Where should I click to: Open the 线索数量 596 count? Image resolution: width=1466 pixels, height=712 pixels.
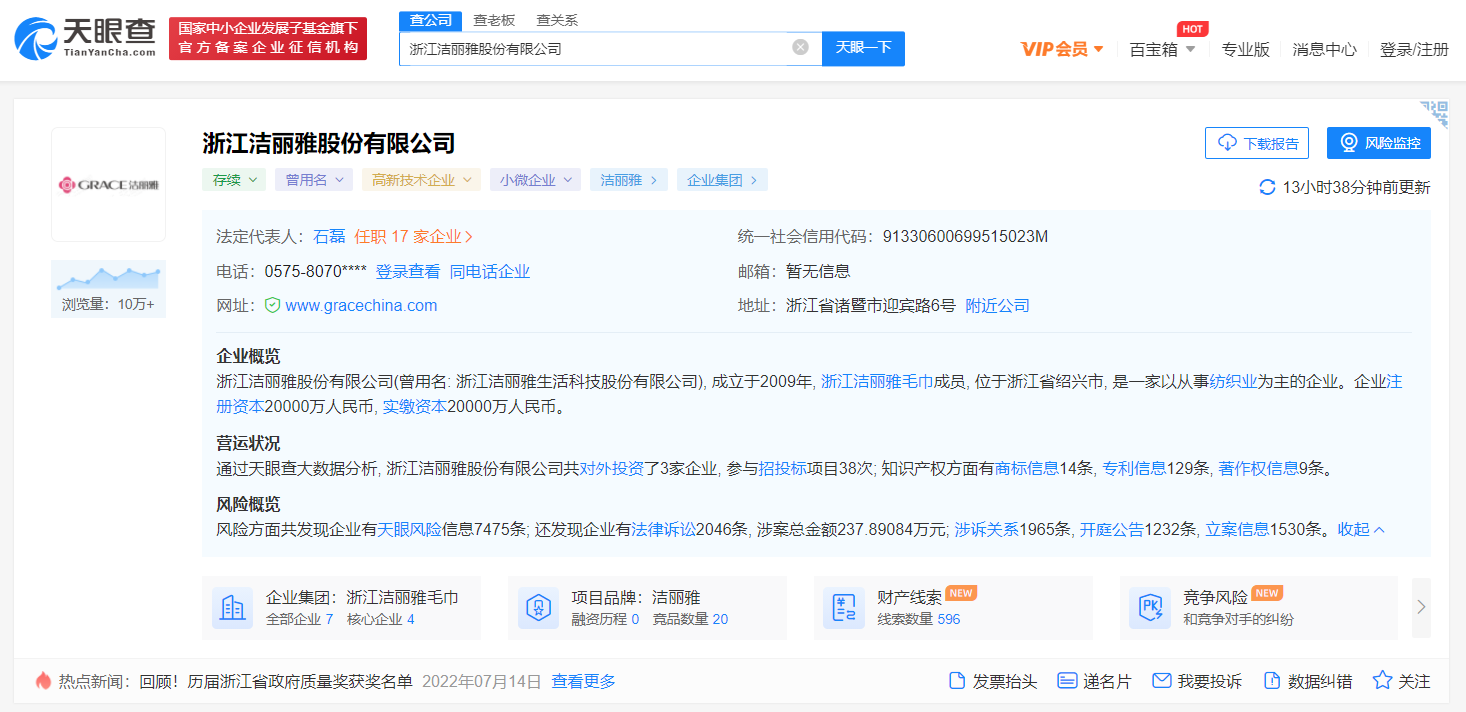(919, 619)
